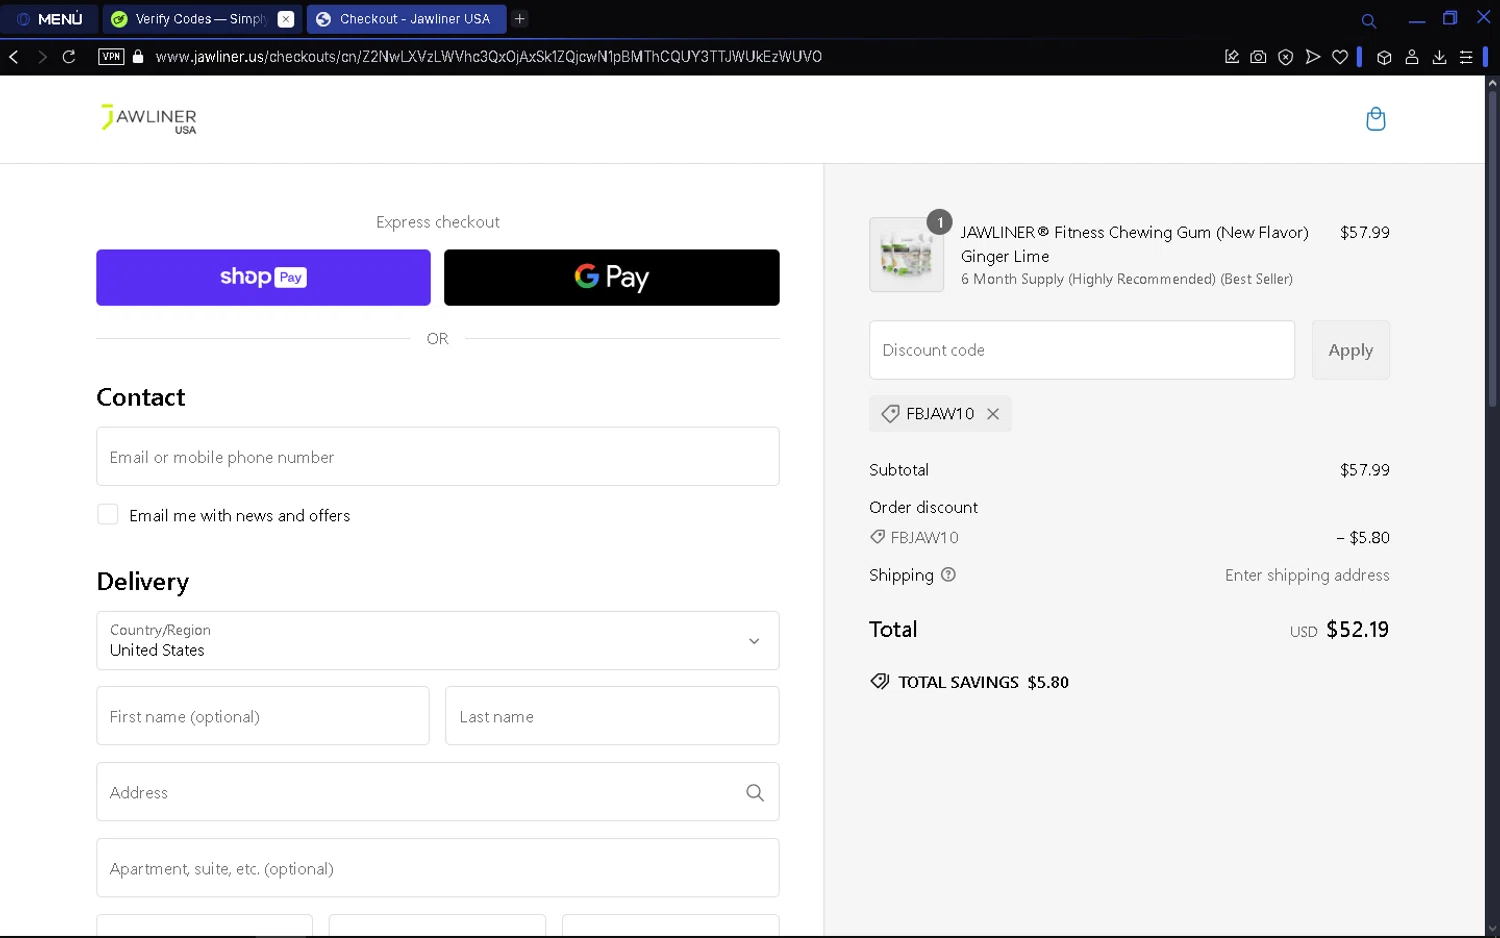1500x938 pixels.
Task: Toggle the VPN badge
Action: [111, 57]
